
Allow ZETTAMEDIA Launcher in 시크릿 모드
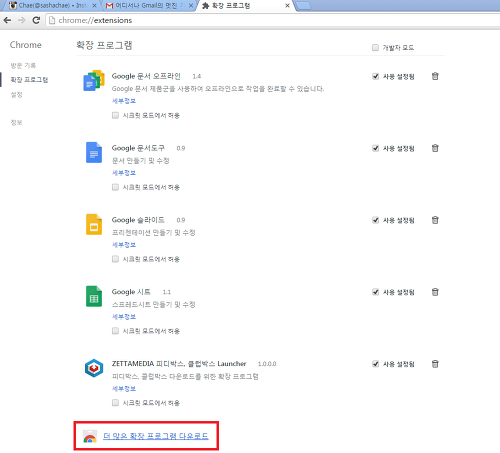(115, 403)
